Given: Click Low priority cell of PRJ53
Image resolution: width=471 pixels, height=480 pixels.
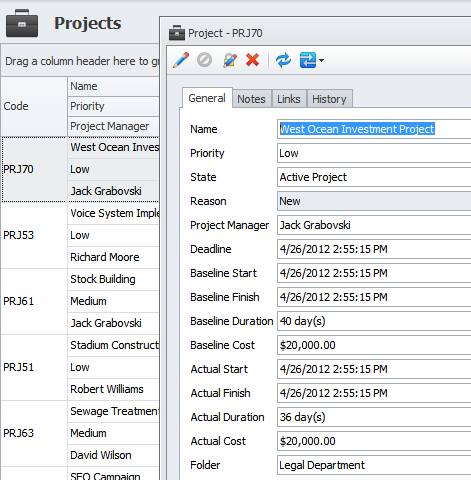Looking at the screenshot, I should (x=113, y=235).
